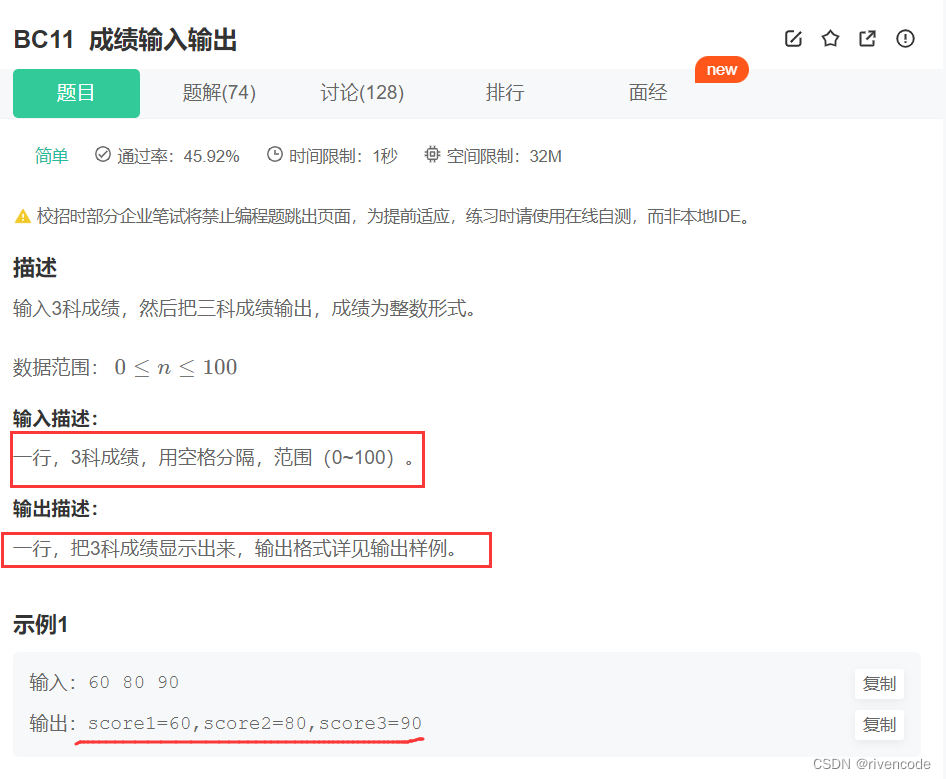Favorite the problem with star icon
The width and height of the screenshot is (946, 779).
pyautogui.click(x=830, y=39)
